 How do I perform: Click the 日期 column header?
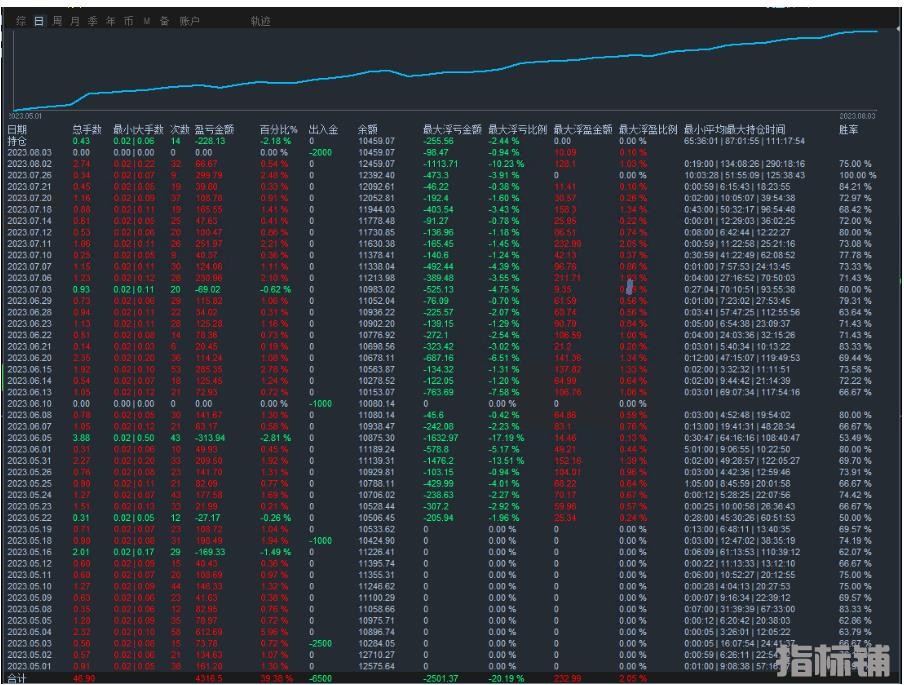click(x=17, y=129)
